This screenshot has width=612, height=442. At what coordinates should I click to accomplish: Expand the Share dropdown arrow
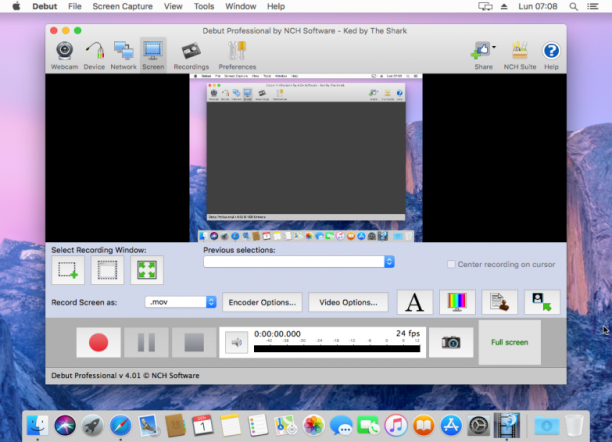[494, 47]
